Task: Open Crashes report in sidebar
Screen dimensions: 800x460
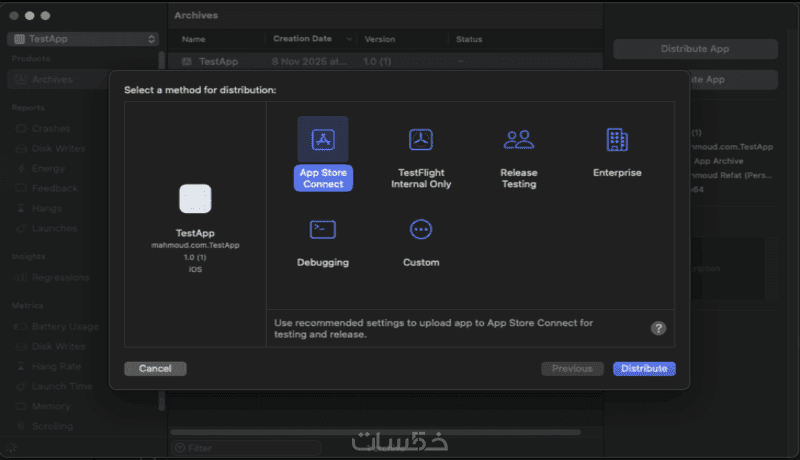Action: pos(51,129)
